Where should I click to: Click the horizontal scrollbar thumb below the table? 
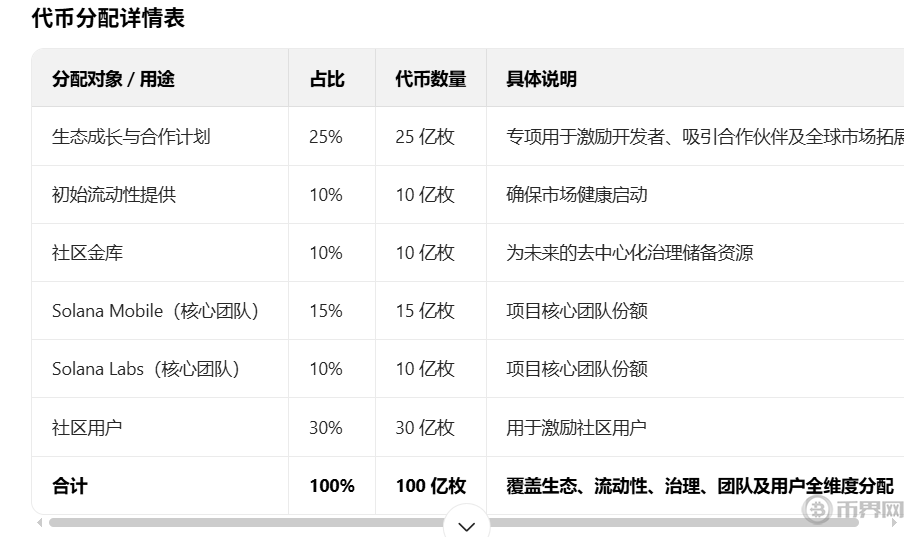point(453,522)
